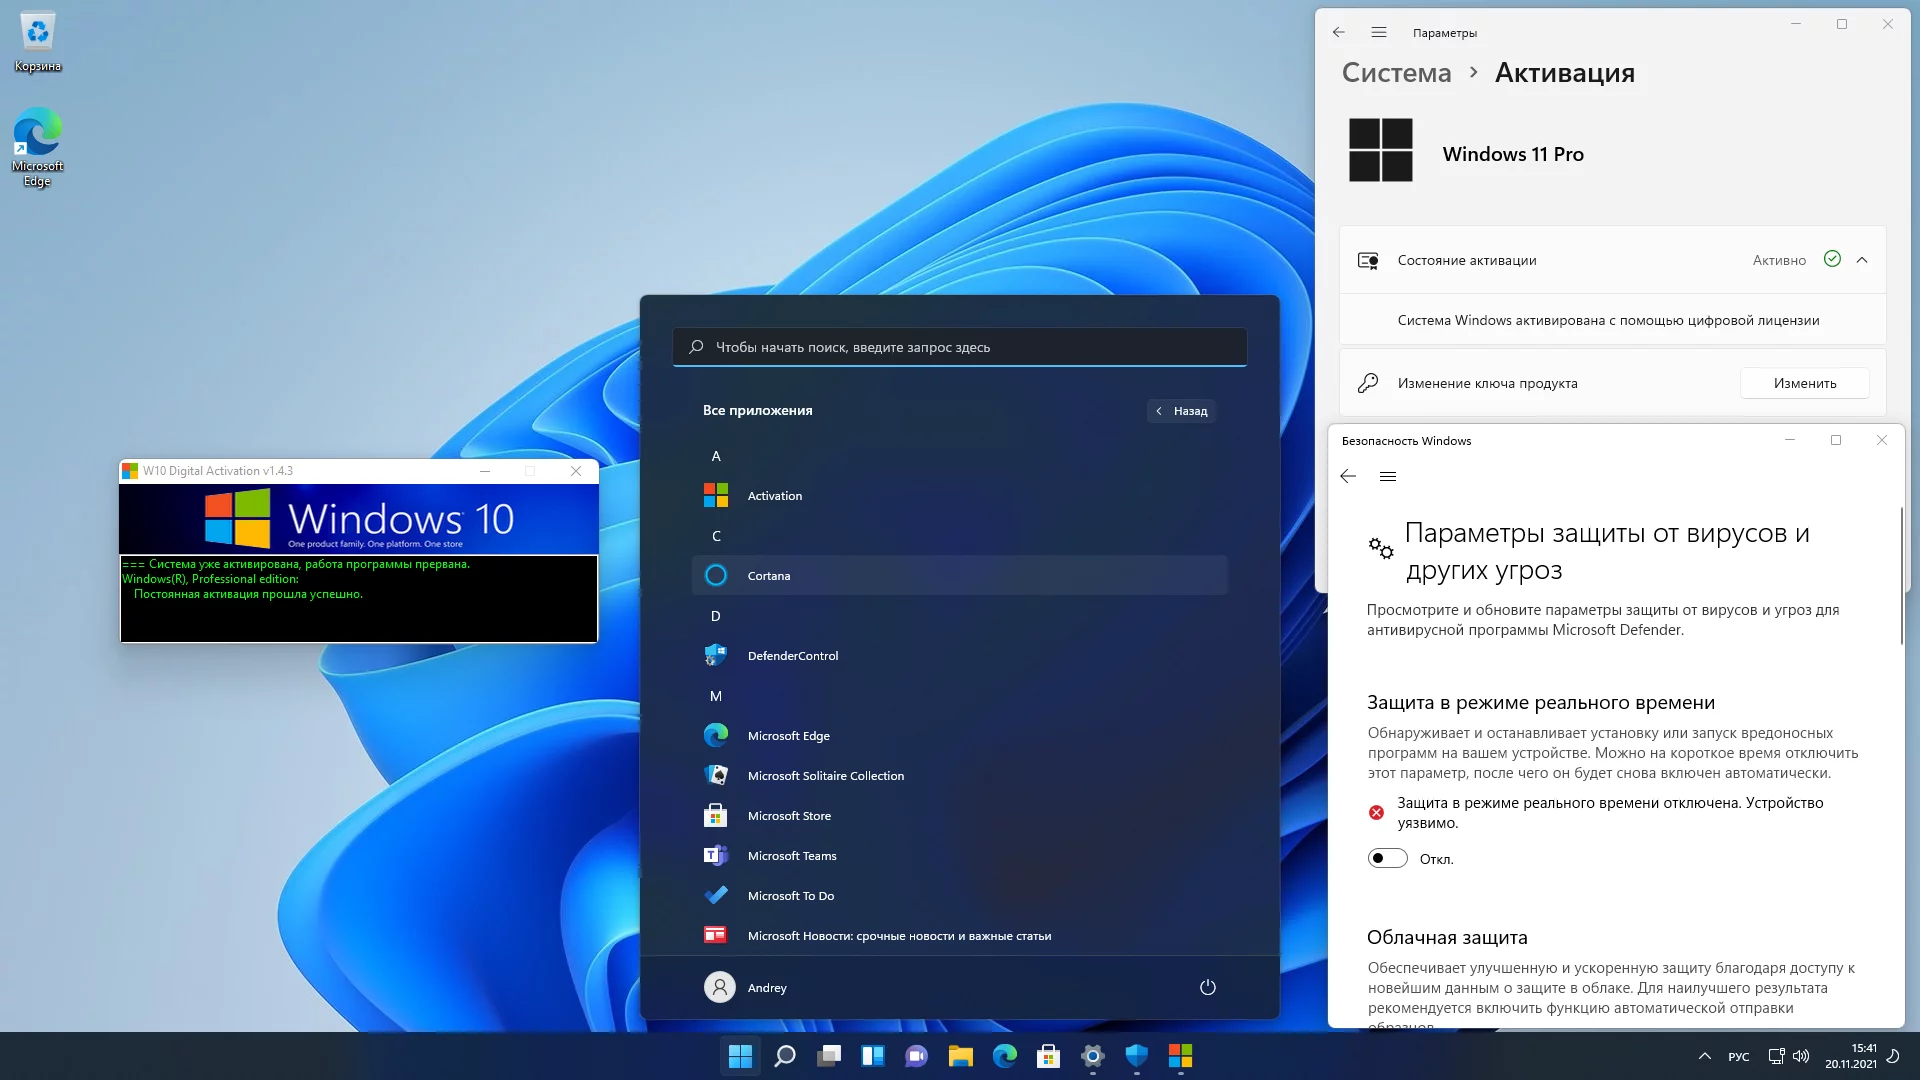Open Windows Security shield in taskbar
Viewport: 1920px width, 1080px height.
pos(1136,1056)
